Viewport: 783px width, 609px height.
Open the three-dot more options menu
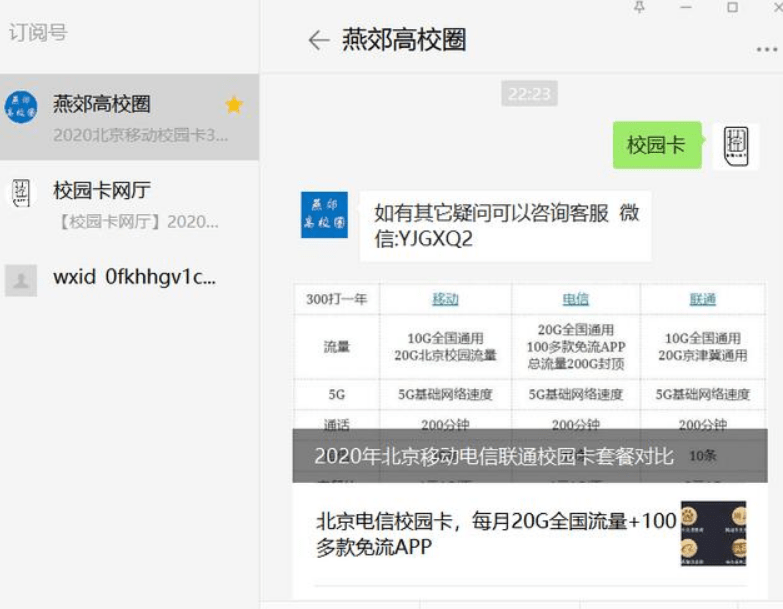766,49
